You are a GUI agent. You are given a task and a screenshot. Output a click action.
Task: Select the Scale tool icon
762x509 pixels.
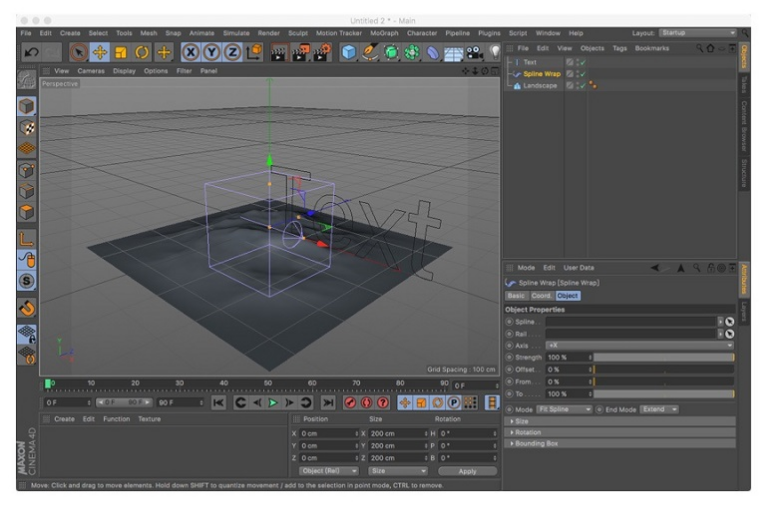(x=120, y=53)
